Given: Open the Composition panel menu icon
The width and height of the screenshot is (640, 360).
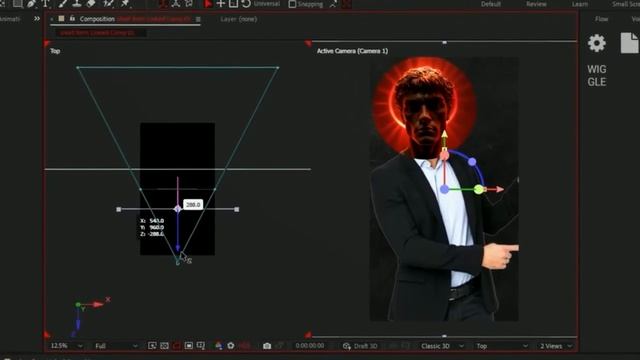Looking at the screenshot, I should point(198,19).
